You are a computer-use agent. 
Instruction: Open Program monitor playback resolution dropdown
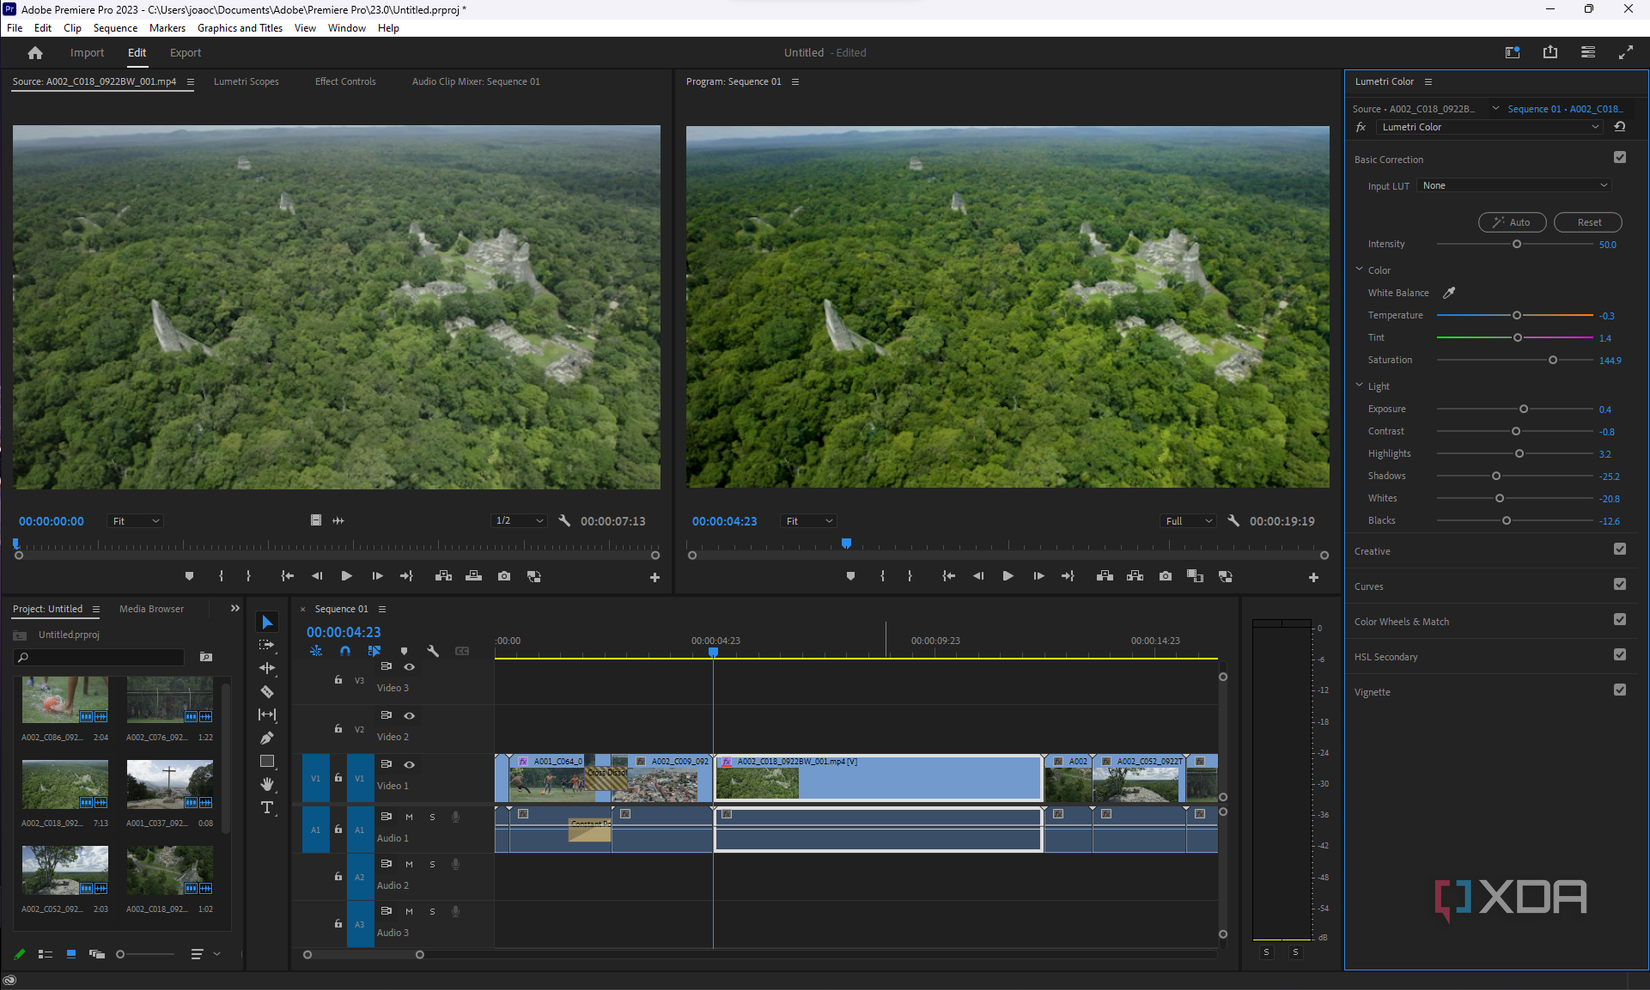1187,521
